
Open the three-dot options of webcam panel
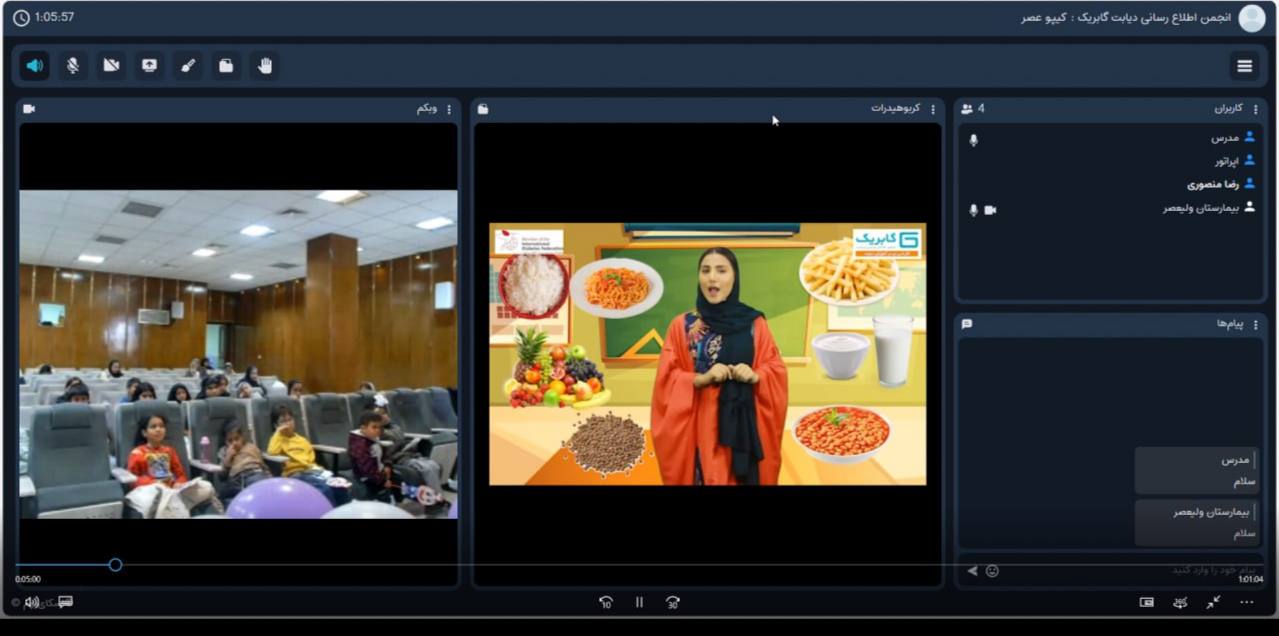click(448, 109)
